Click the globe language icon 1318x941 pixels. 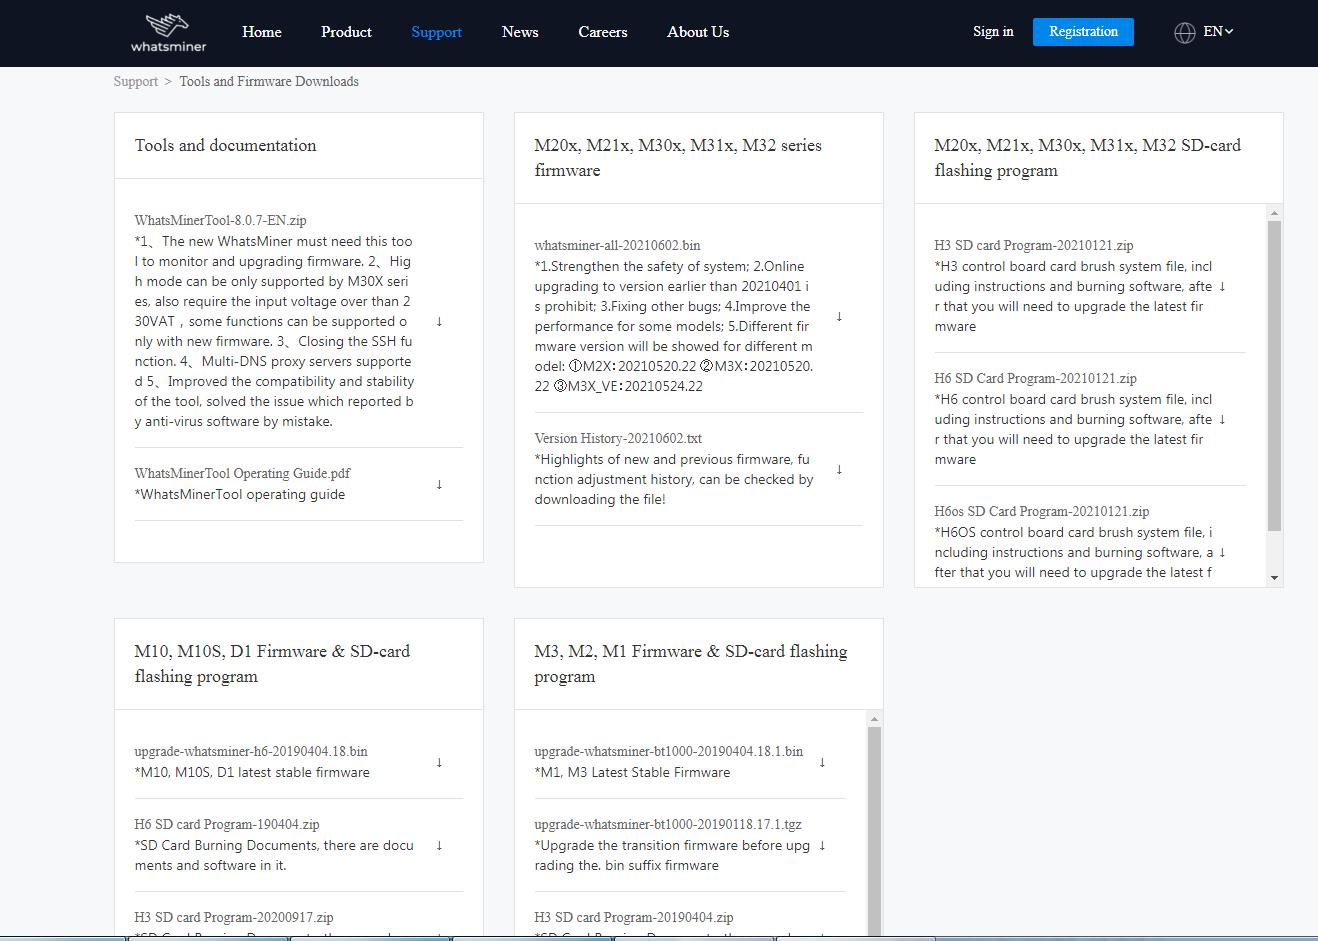(1184, 32)
